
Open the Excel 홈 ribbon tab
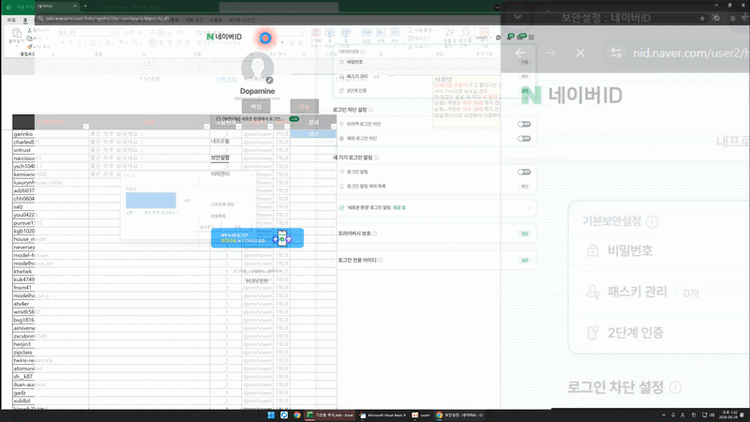click(x=25, y=20)
